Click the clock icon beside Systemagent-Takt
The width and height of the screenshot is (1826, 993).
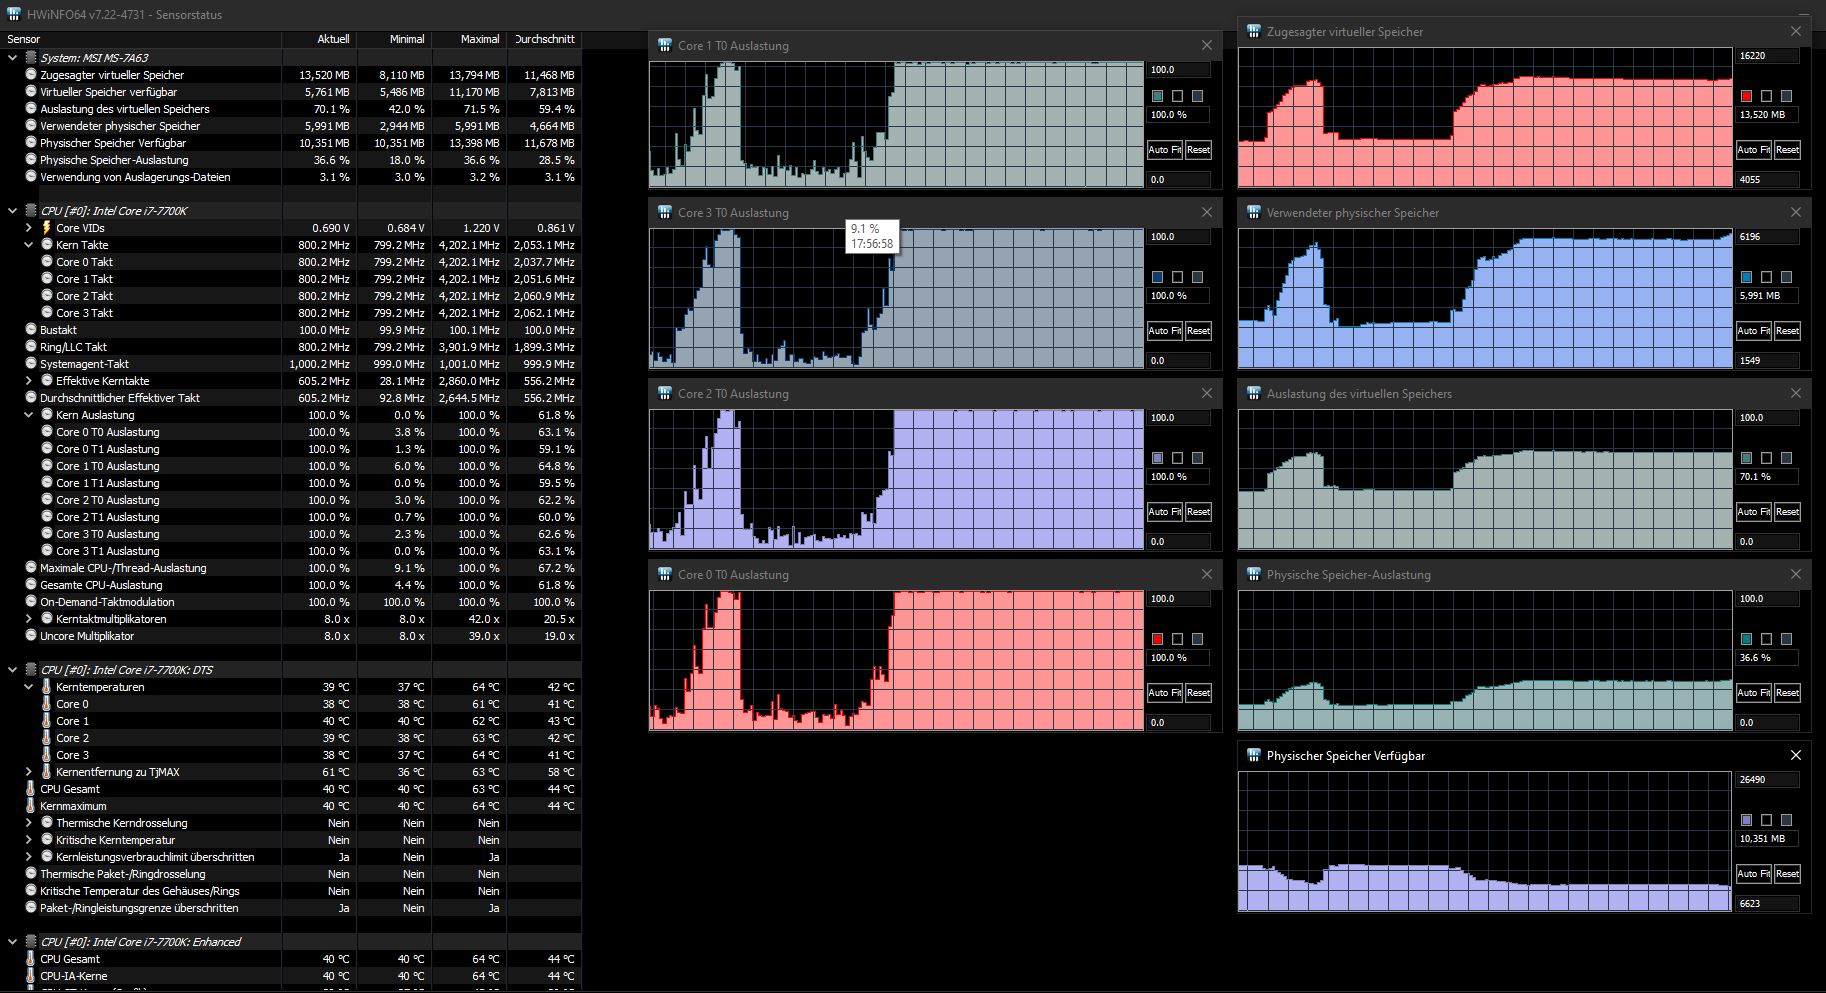click(30, 364)
